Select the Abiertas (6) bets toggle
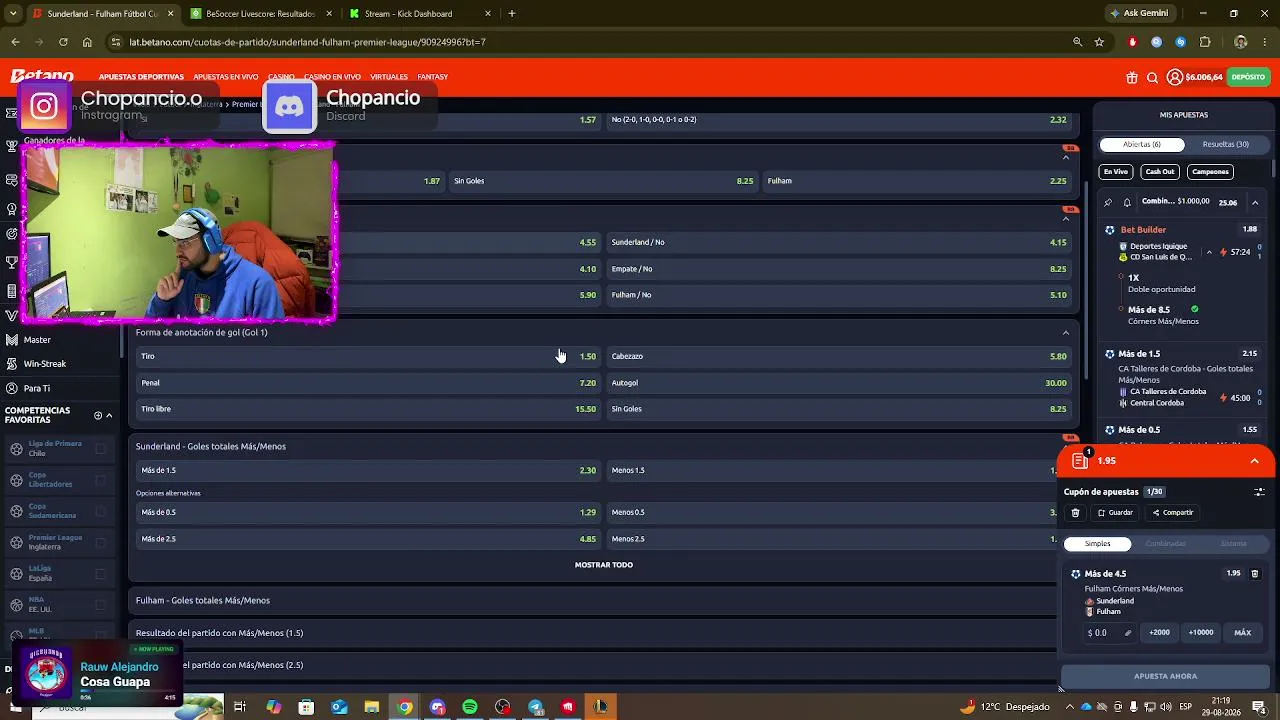Screen dimensions: 1280x720 coord(1142,144)
